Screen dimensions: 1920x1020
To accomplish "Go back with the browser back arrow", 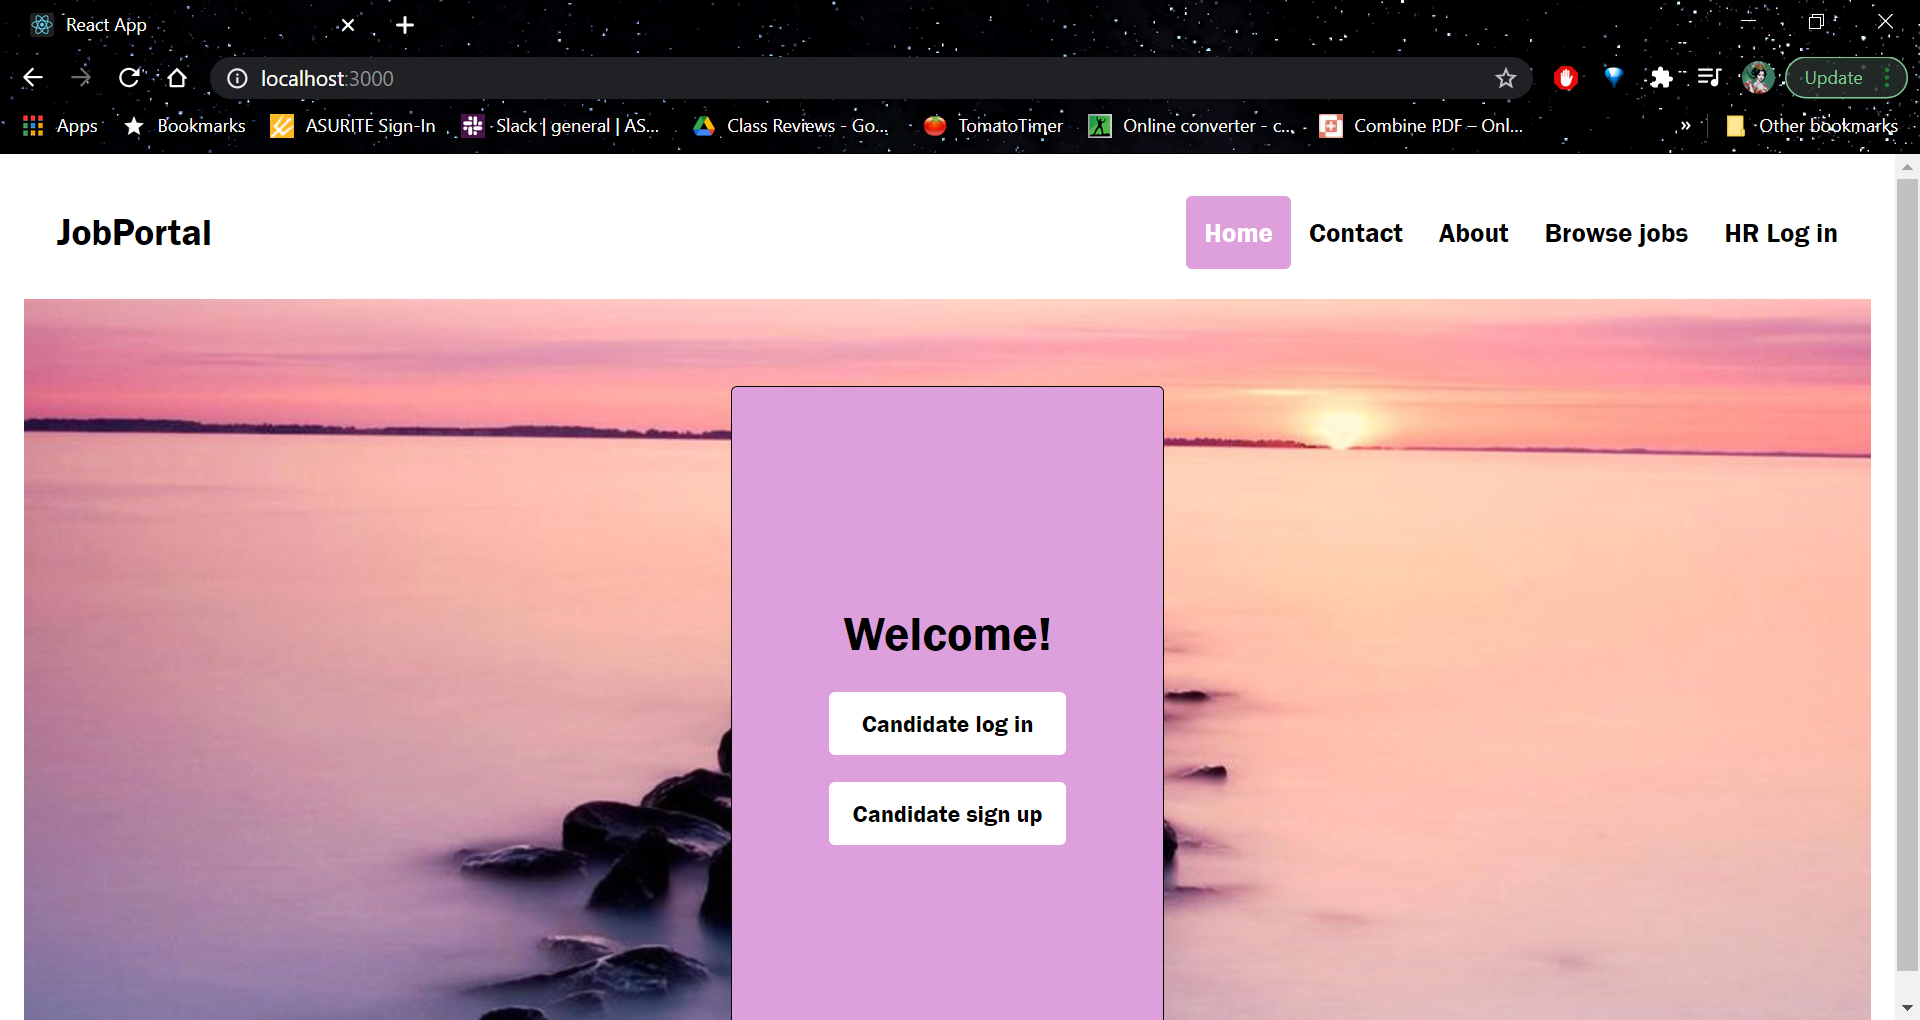I will [x=33, y=78].
